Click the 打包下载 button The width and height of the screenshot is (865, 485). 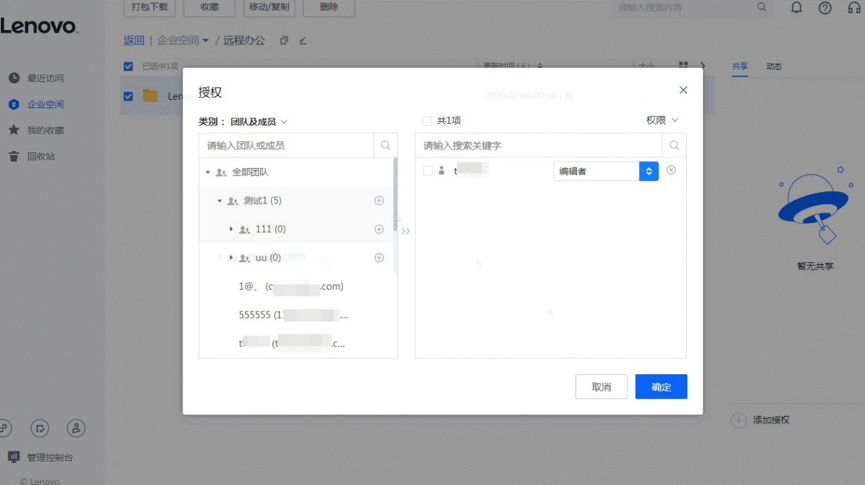[x=149, y=7]
